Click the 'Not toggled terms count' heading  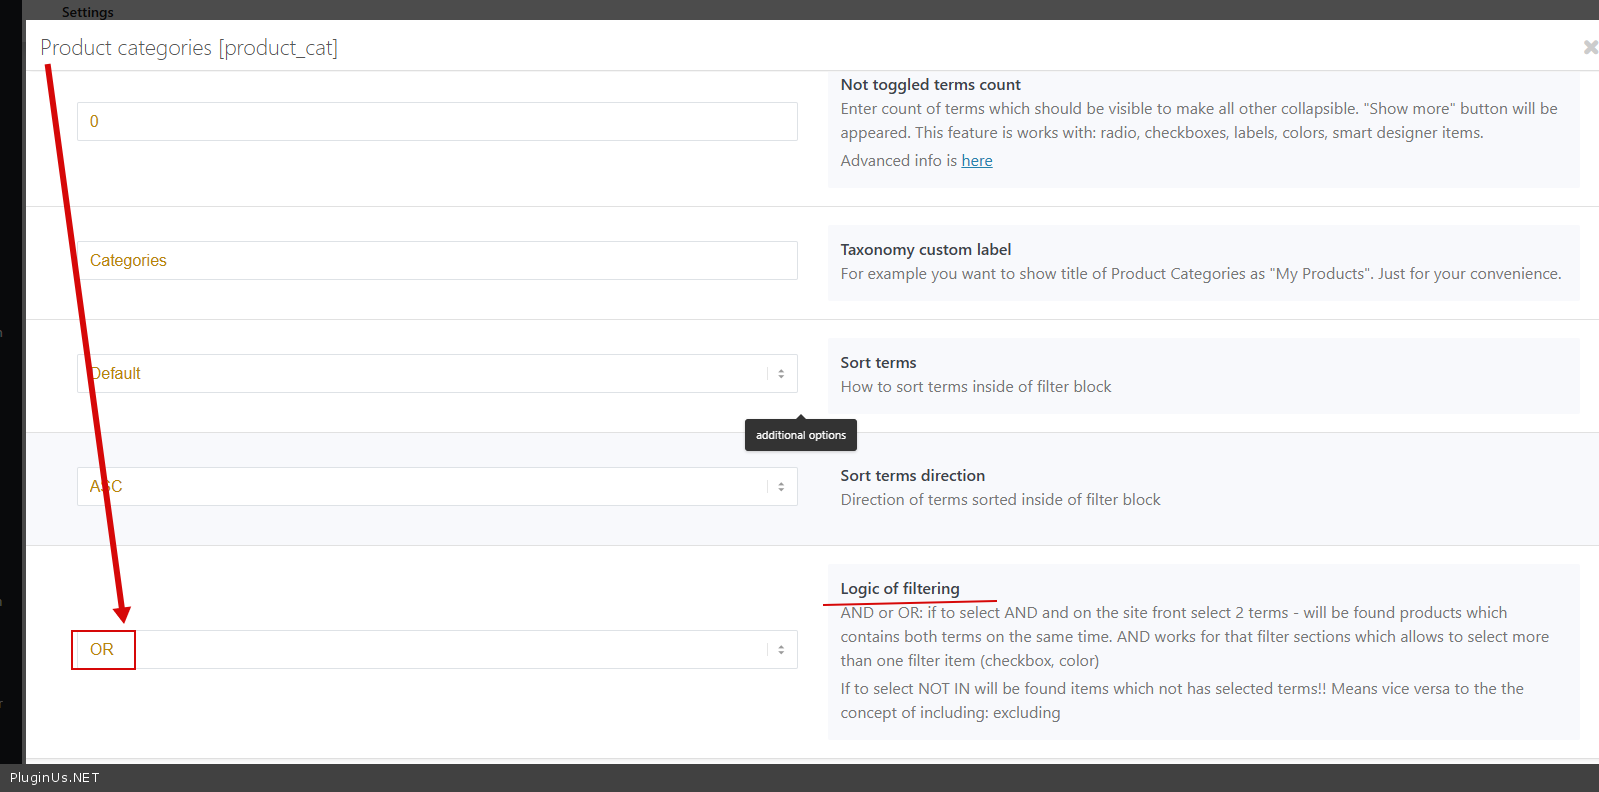[930, 85]
